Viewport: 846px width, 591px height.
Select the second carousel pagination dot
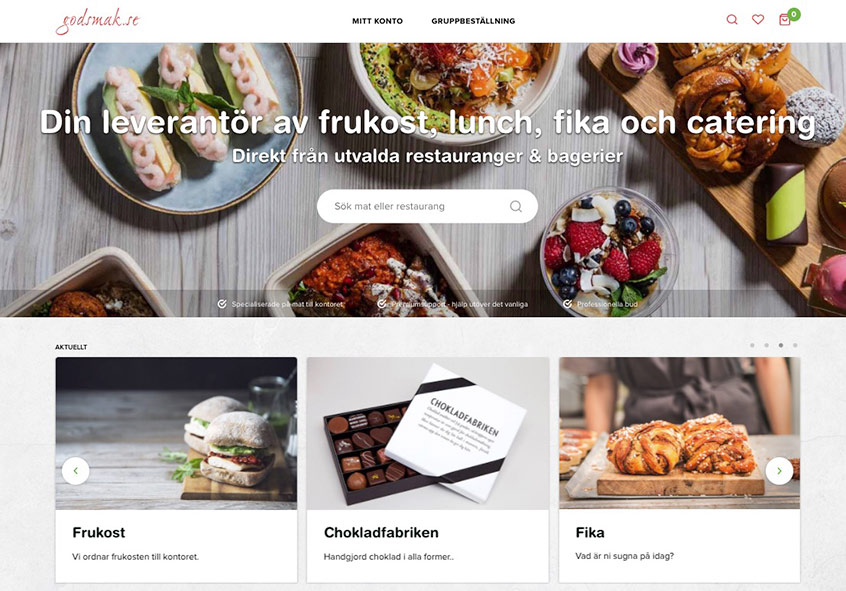(x=766, y=345)
